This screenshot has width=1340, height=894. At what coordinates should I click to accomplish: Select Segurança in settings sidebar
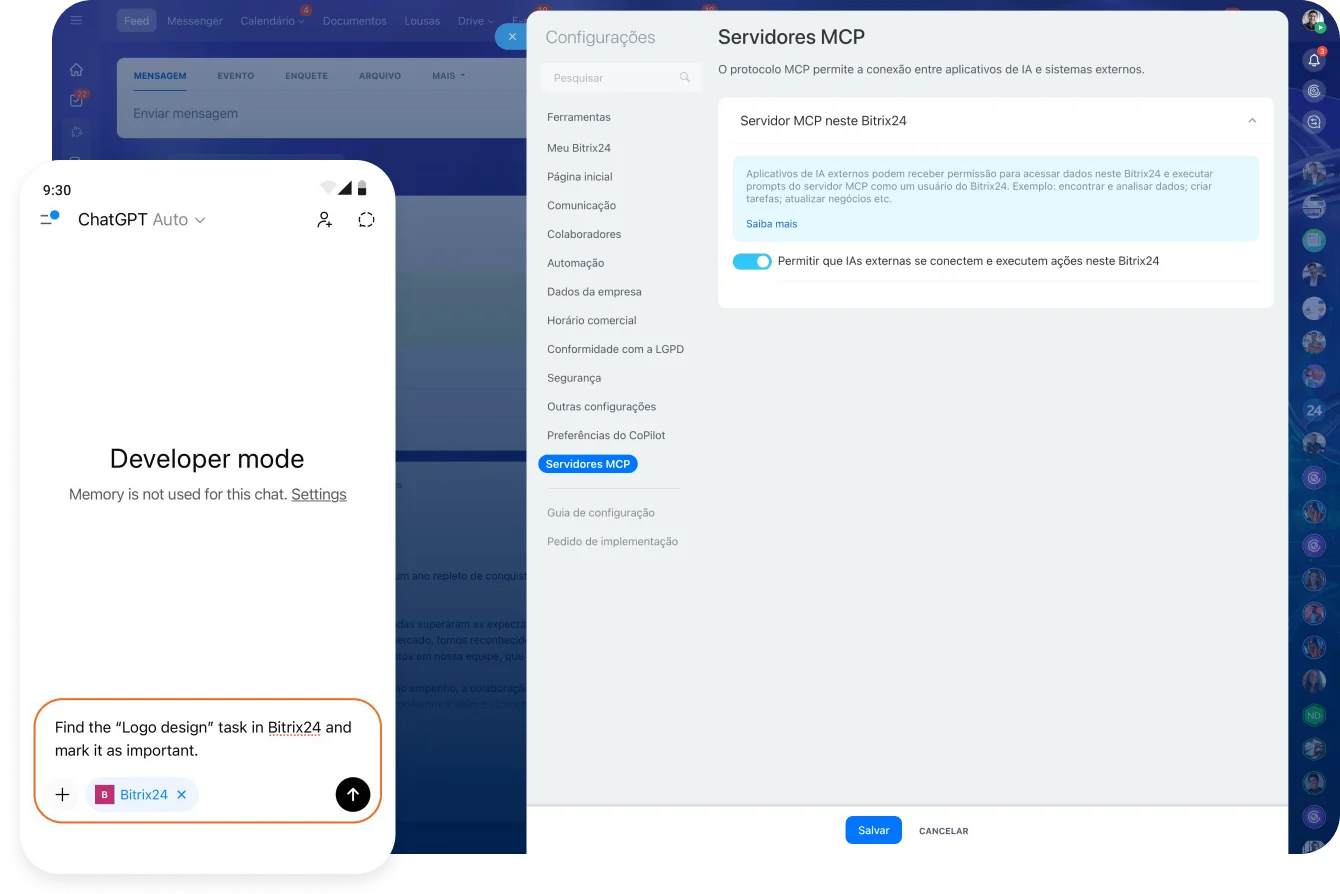[574, 378]
